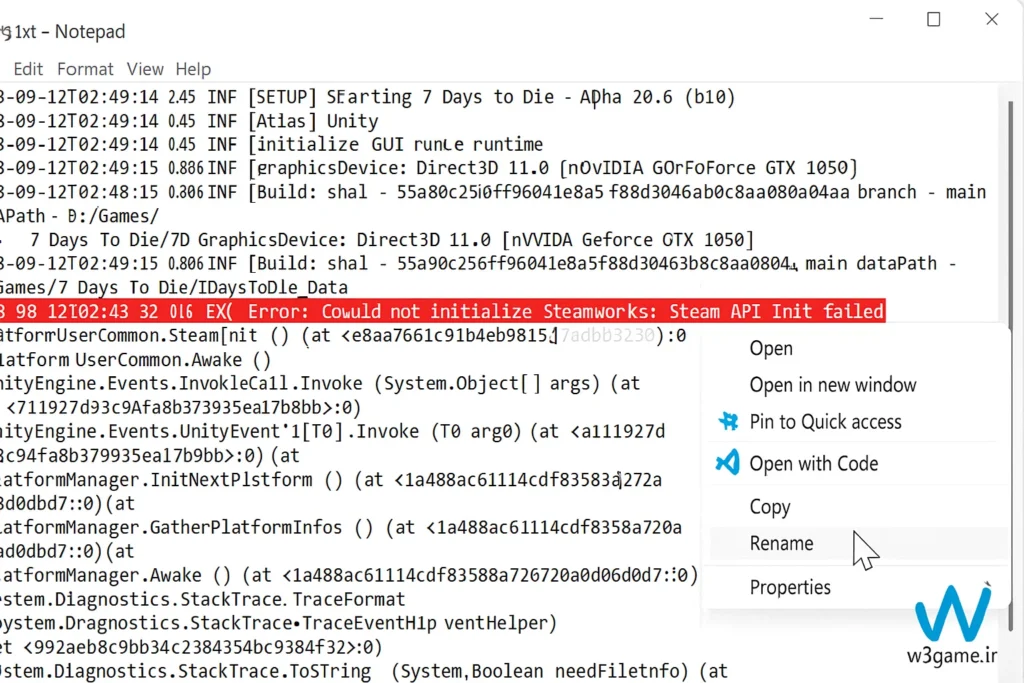The width and height of the screenshot is (1024, 683).
Task: Choose Copy from the context menu
Action: pyautogui.click(x=770, y=507)
